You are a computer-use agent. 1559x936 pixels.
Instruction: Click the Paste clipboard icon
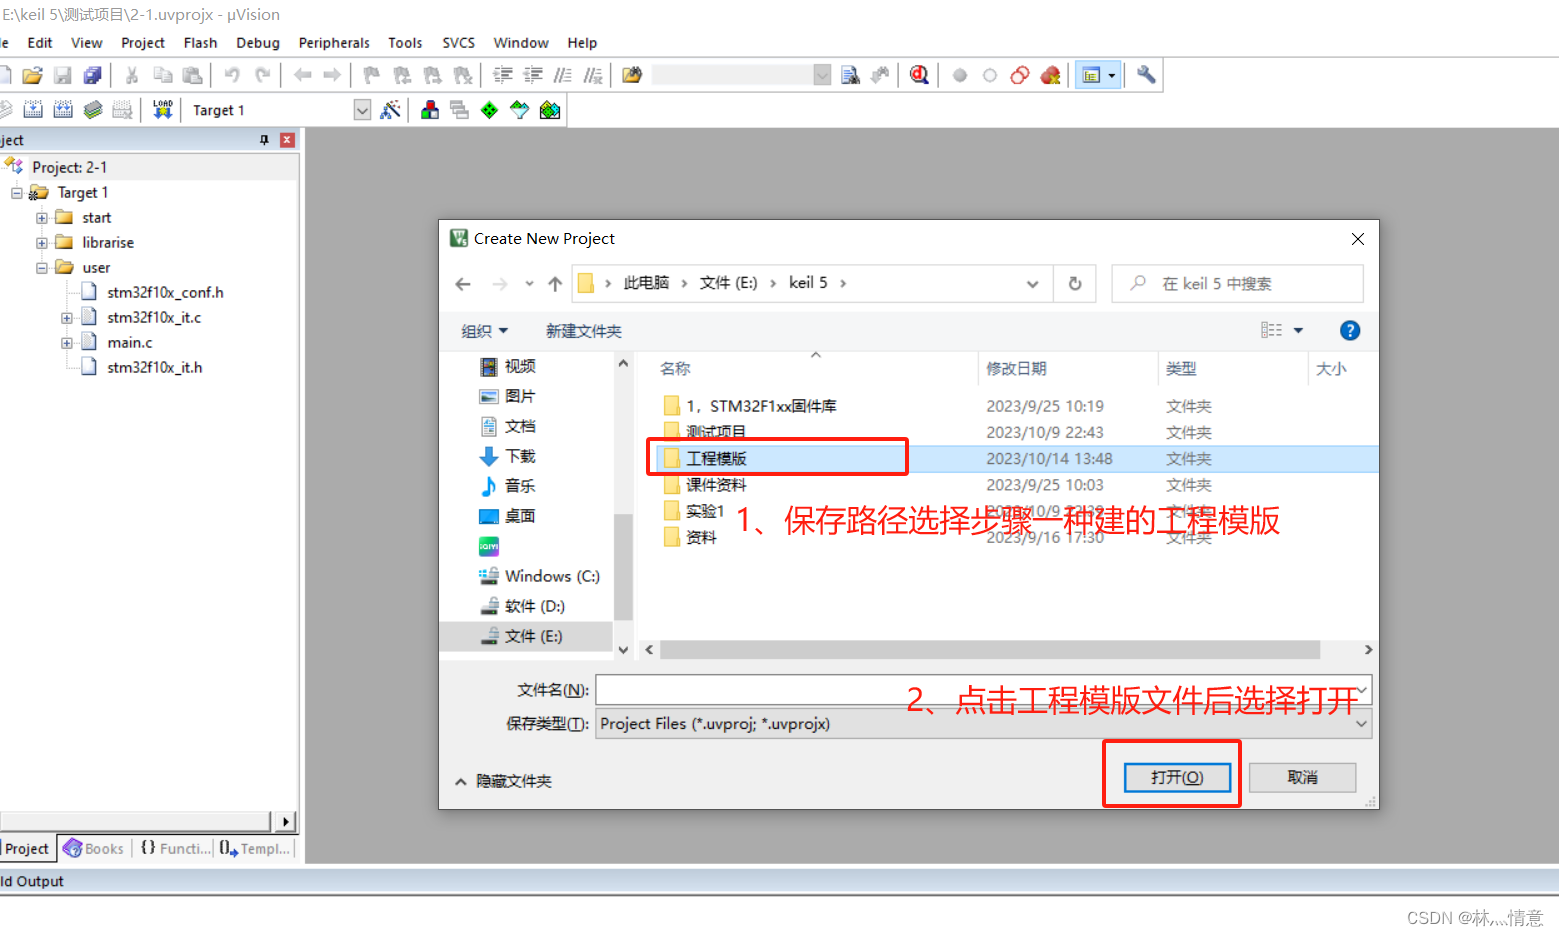point(193,75)
